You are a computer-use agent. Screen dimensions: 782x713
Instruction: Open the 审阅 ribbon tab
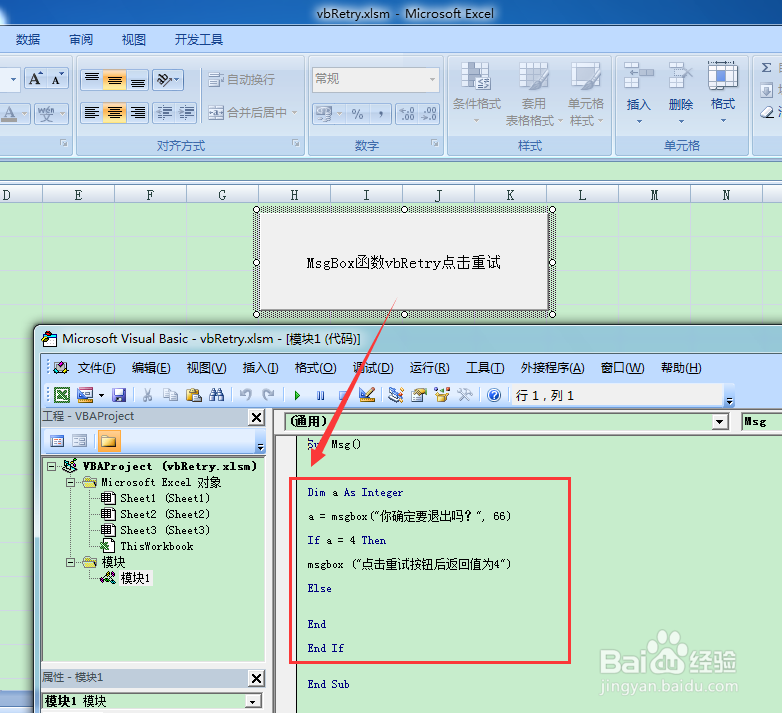click(81, 39)
